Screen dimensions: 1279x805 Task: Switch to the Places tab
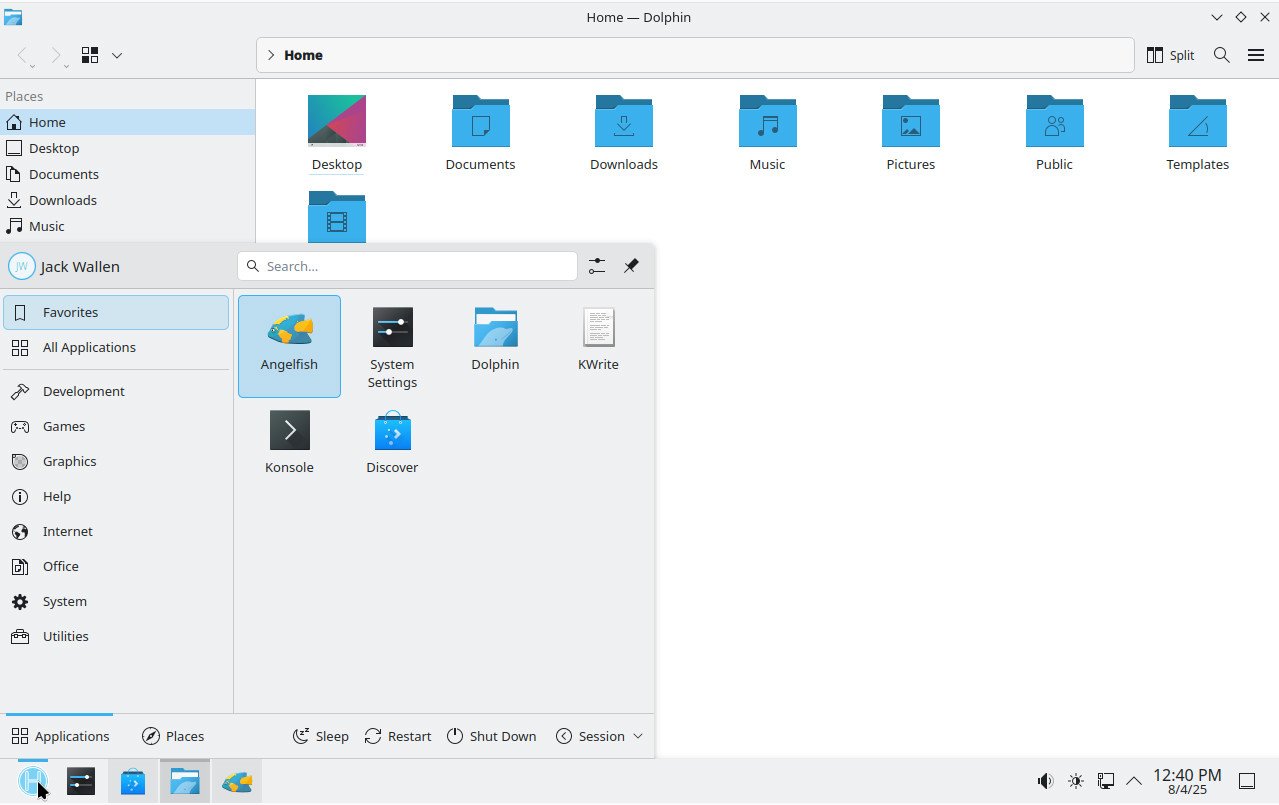(173, 736)
